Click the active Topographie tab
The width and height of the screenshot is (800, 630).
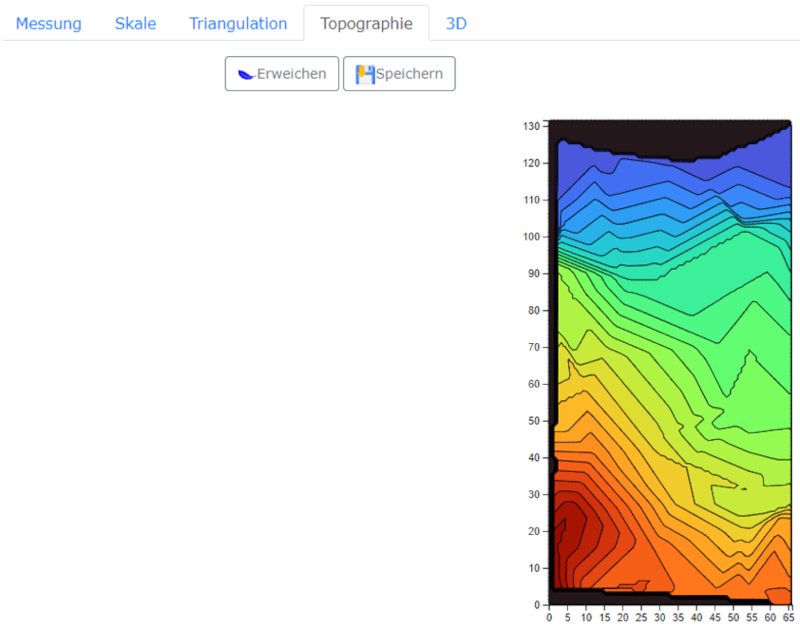click(x=366, y=23)
